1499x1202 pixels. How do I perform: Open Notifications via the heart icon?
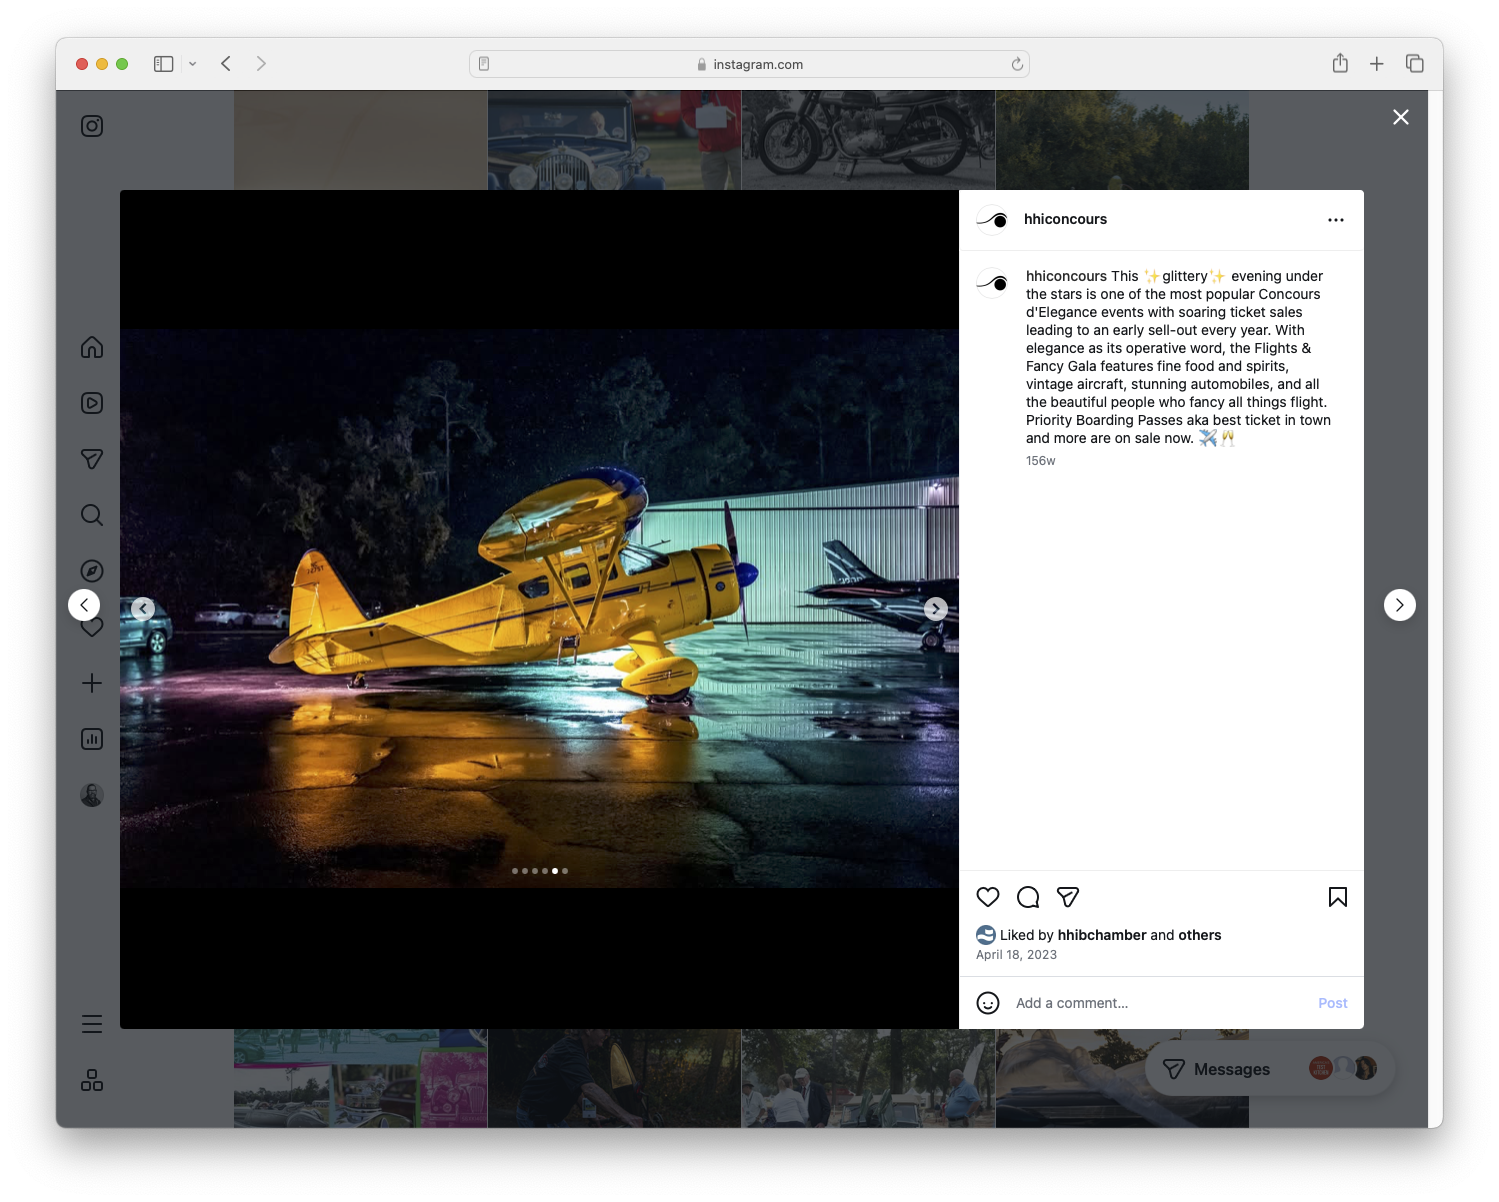(x=91, y=627)
